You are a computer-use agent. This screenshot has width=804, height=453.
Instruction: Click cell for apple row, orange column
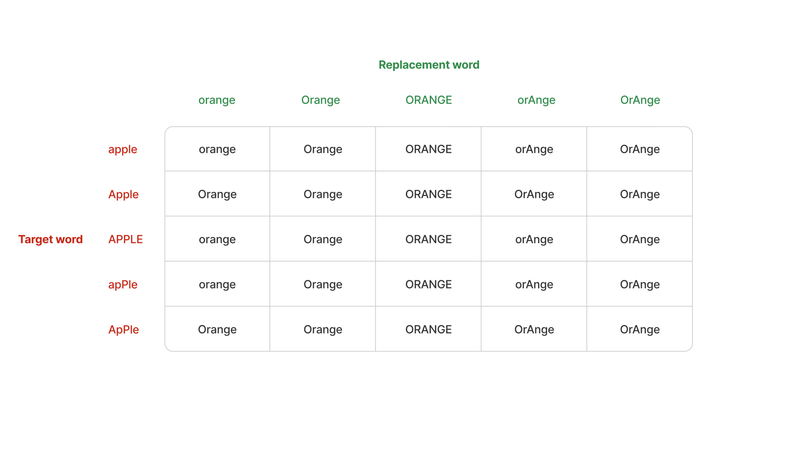[217, 149]
